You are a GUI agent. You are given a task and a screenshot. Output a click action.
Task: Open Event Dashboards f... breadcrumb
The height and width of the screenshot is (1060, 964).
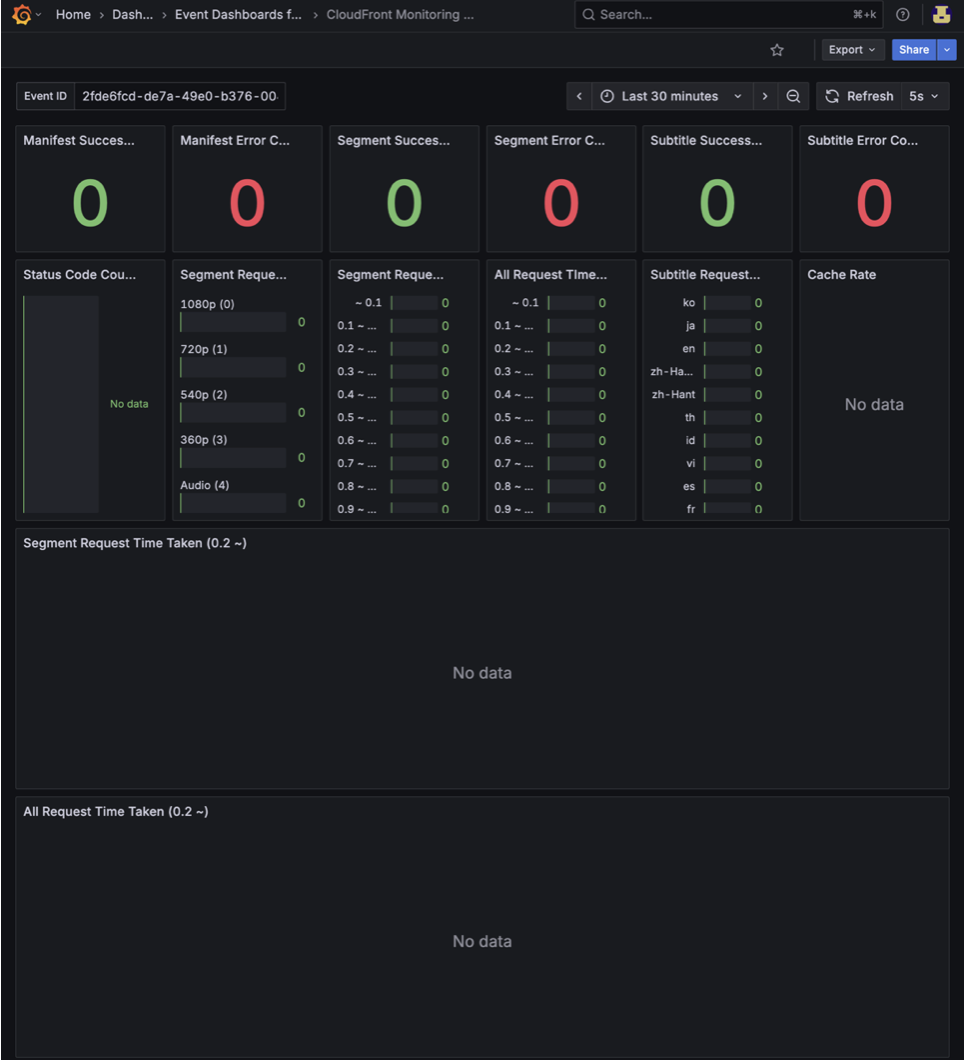[x=238, y=14]
